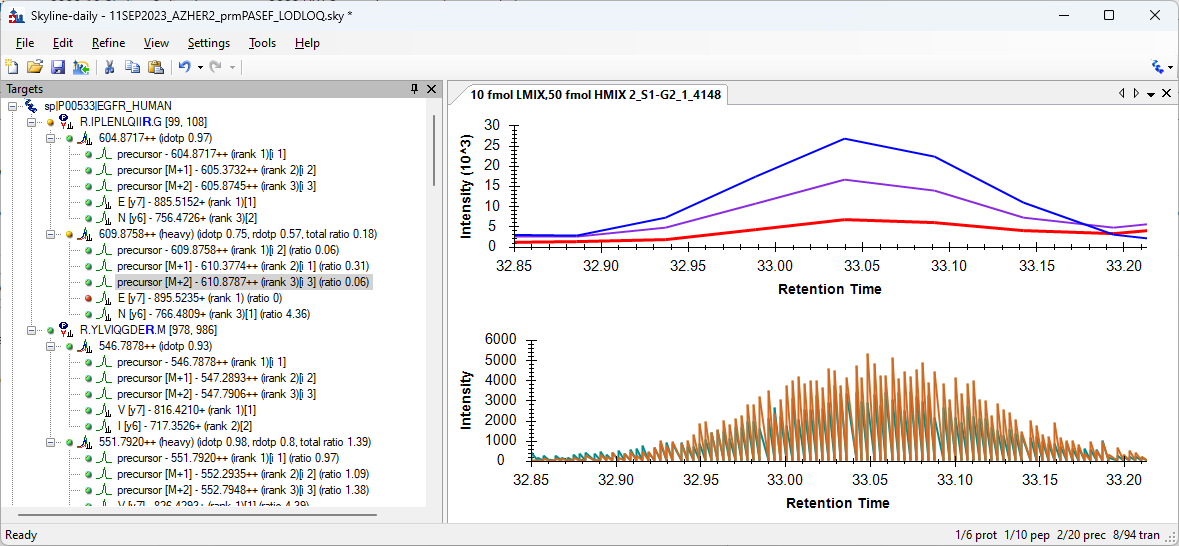Open the Undo history dropdown arrow

tap(200, 67)
